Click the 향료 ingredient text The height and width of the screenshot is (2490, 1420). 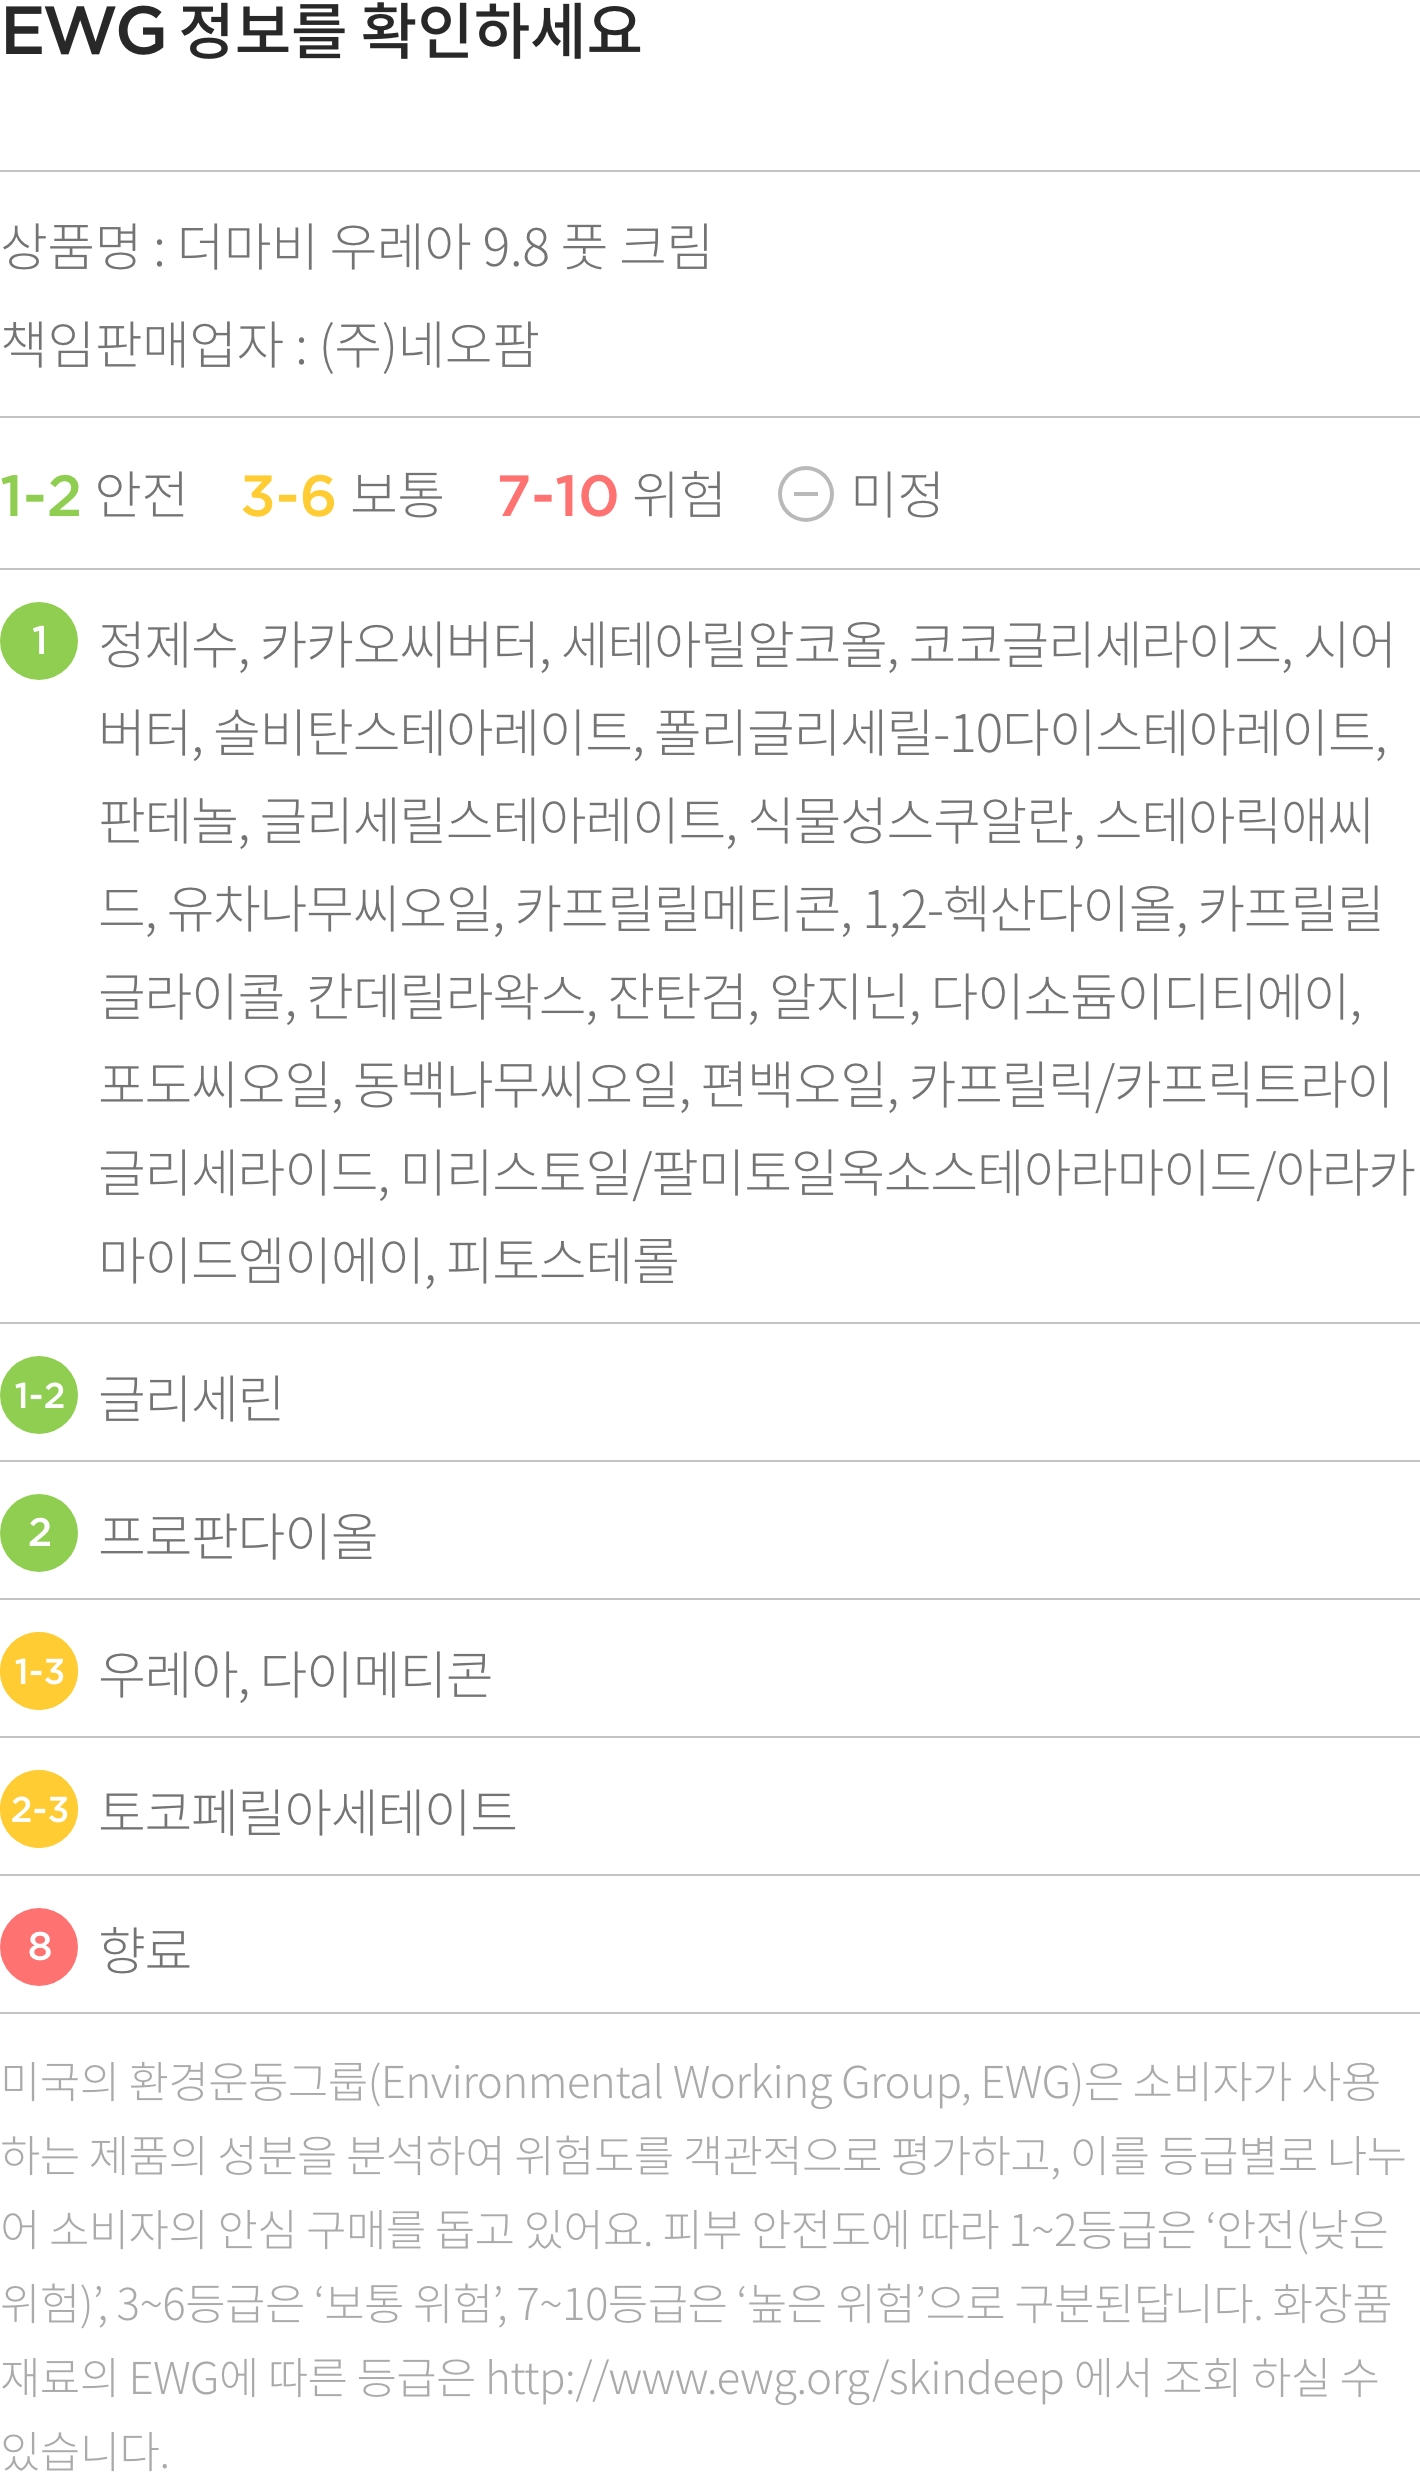(145, 1949)
